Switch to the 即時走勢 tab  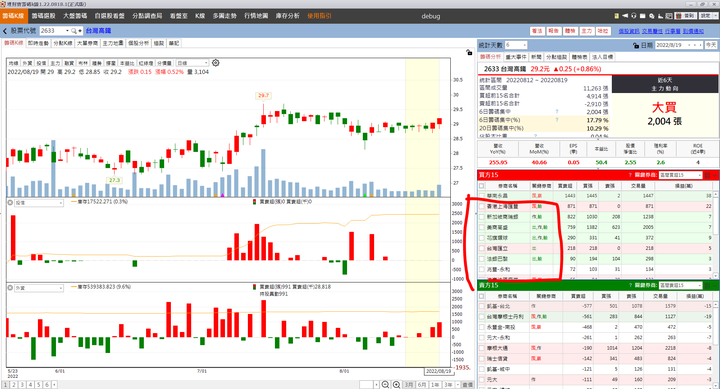38,43
